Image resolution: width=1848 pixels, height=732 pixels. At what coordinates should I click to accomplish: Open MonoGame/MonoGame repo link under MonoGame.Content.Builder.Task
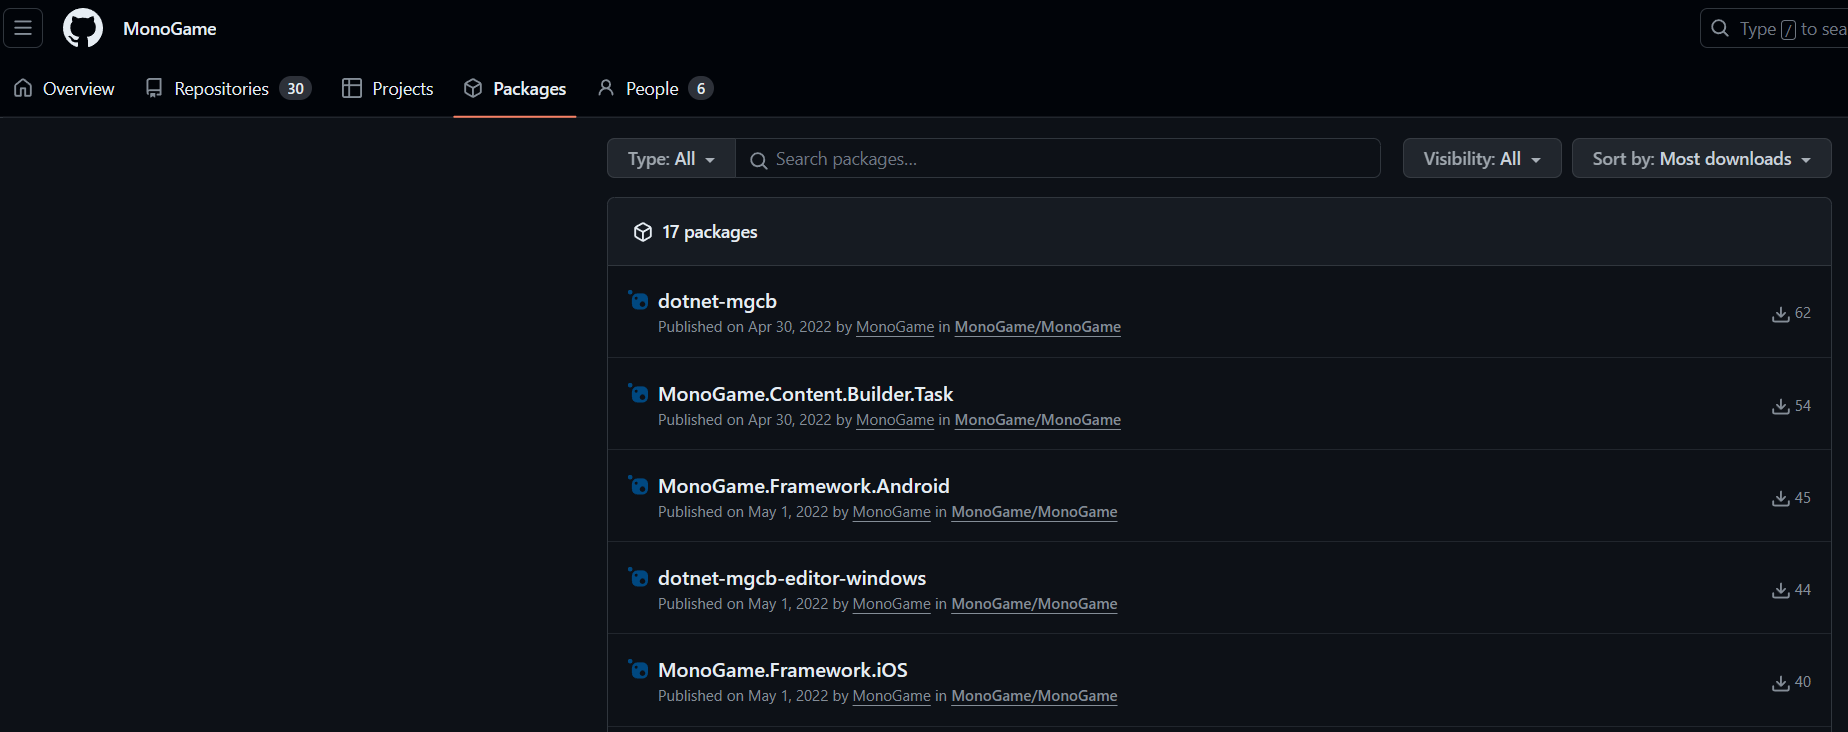point(1038,420)
